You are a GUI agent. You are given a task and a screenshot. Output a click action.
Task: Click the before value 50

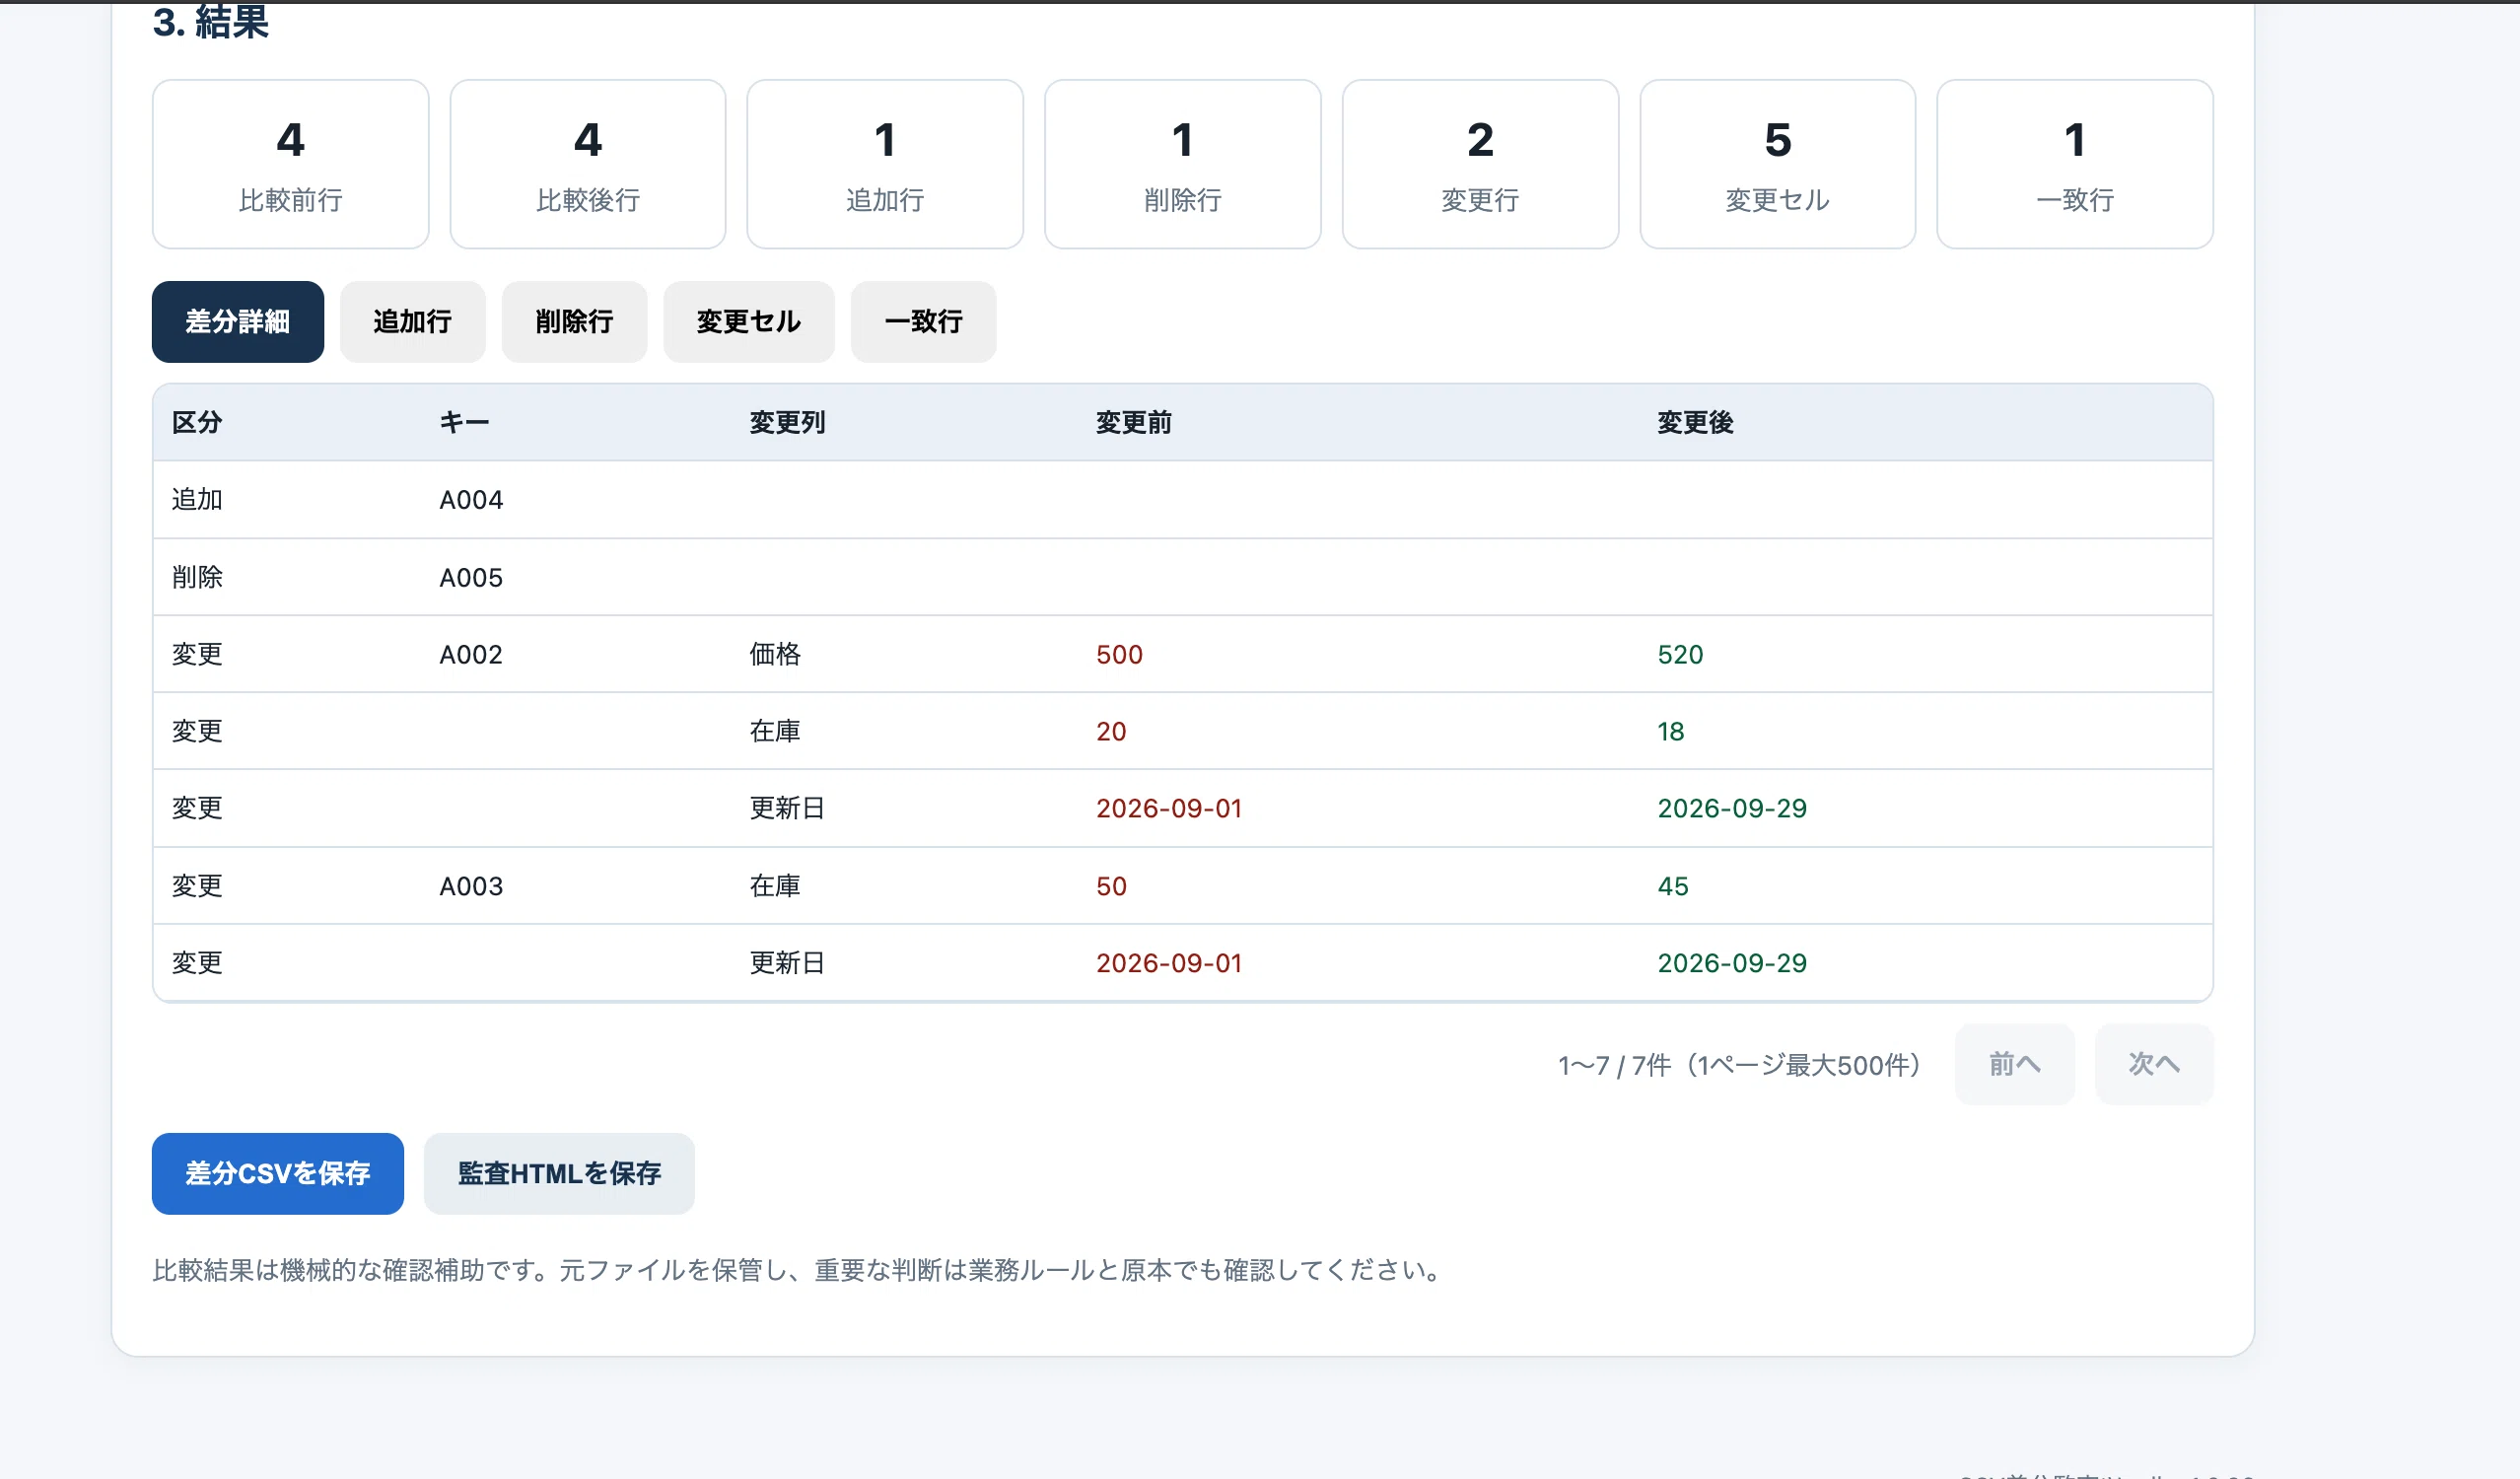tap(1111, 886)
